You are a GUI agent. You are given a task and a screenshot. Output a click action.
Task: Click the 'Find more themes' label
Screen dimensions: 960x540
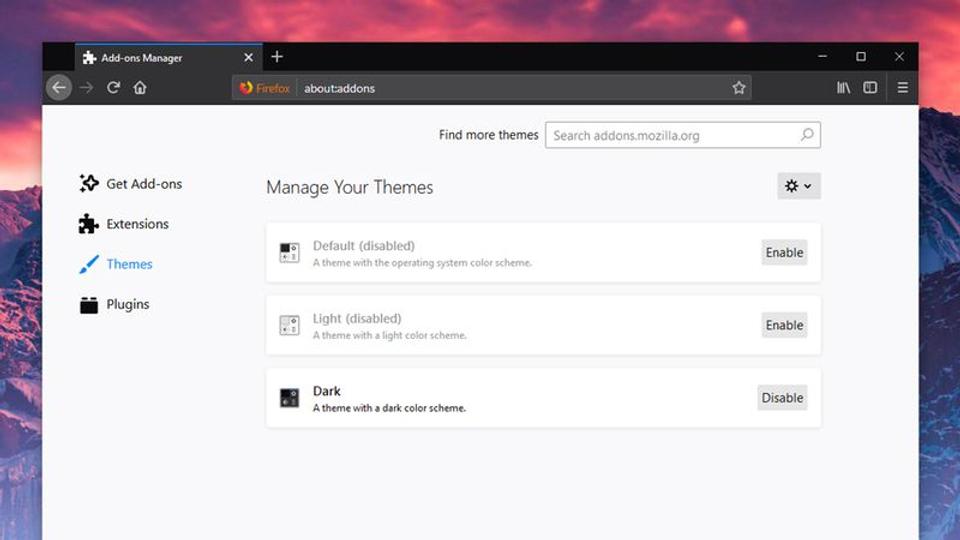[489, 135]
